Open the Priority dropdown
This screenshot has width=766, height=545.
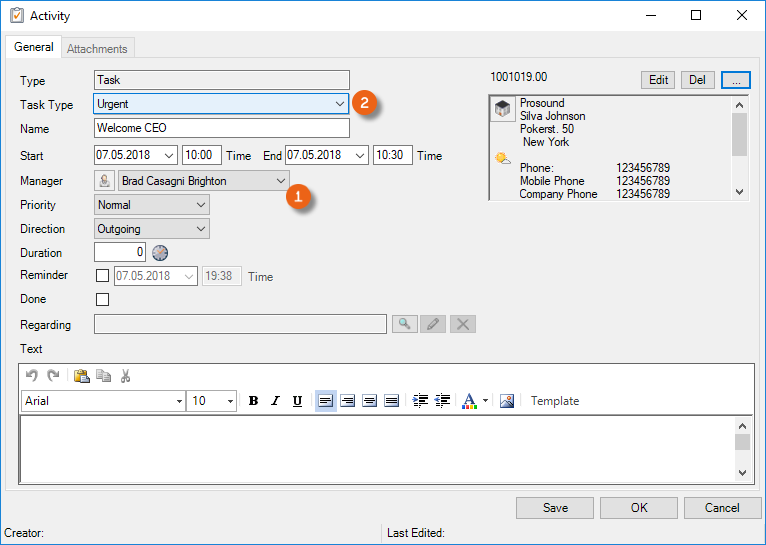[x=200, y=205]
